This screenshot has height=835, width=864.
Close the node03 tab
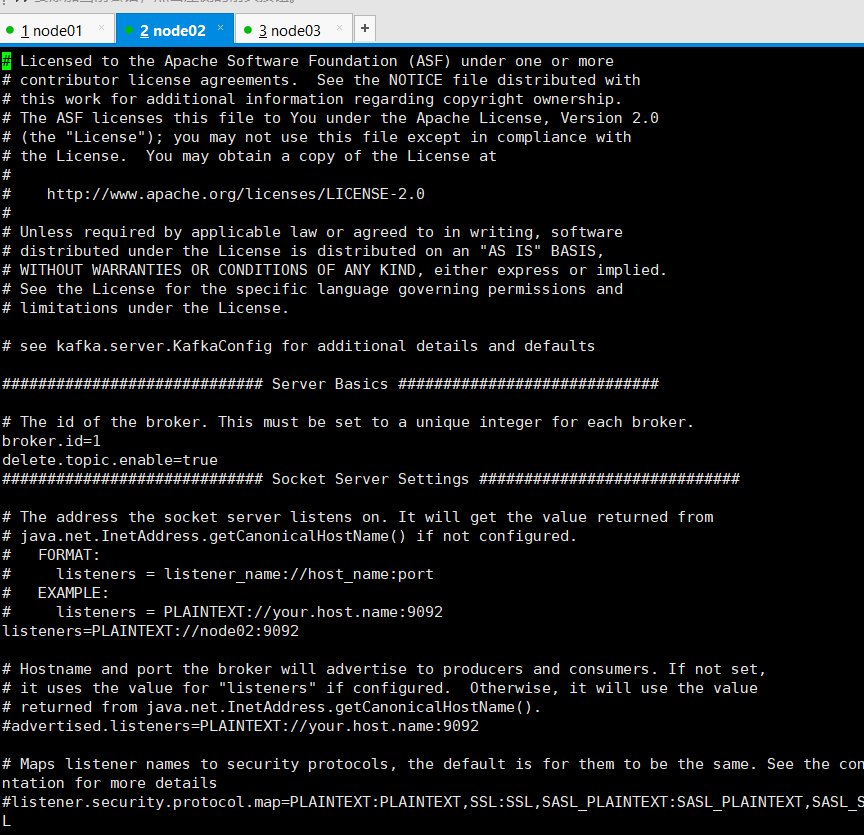[x=339, y=28]
